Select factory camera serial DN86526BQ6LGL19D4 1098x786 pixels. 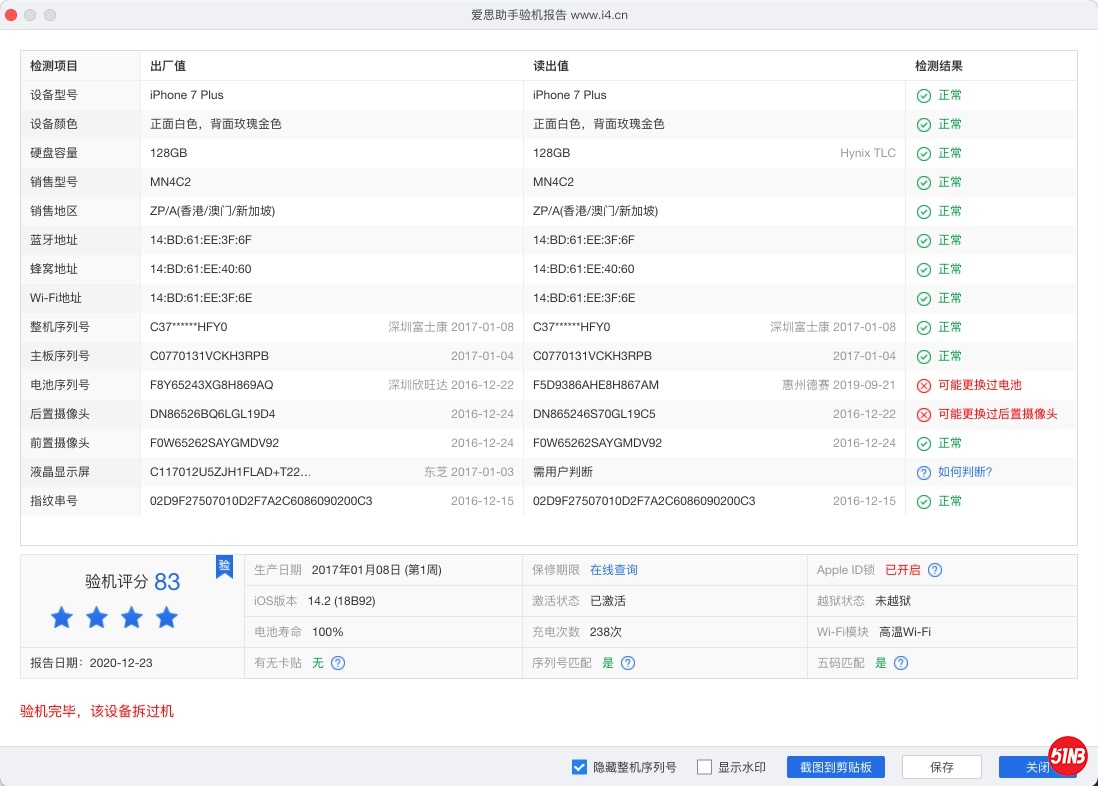coord(212,414)
